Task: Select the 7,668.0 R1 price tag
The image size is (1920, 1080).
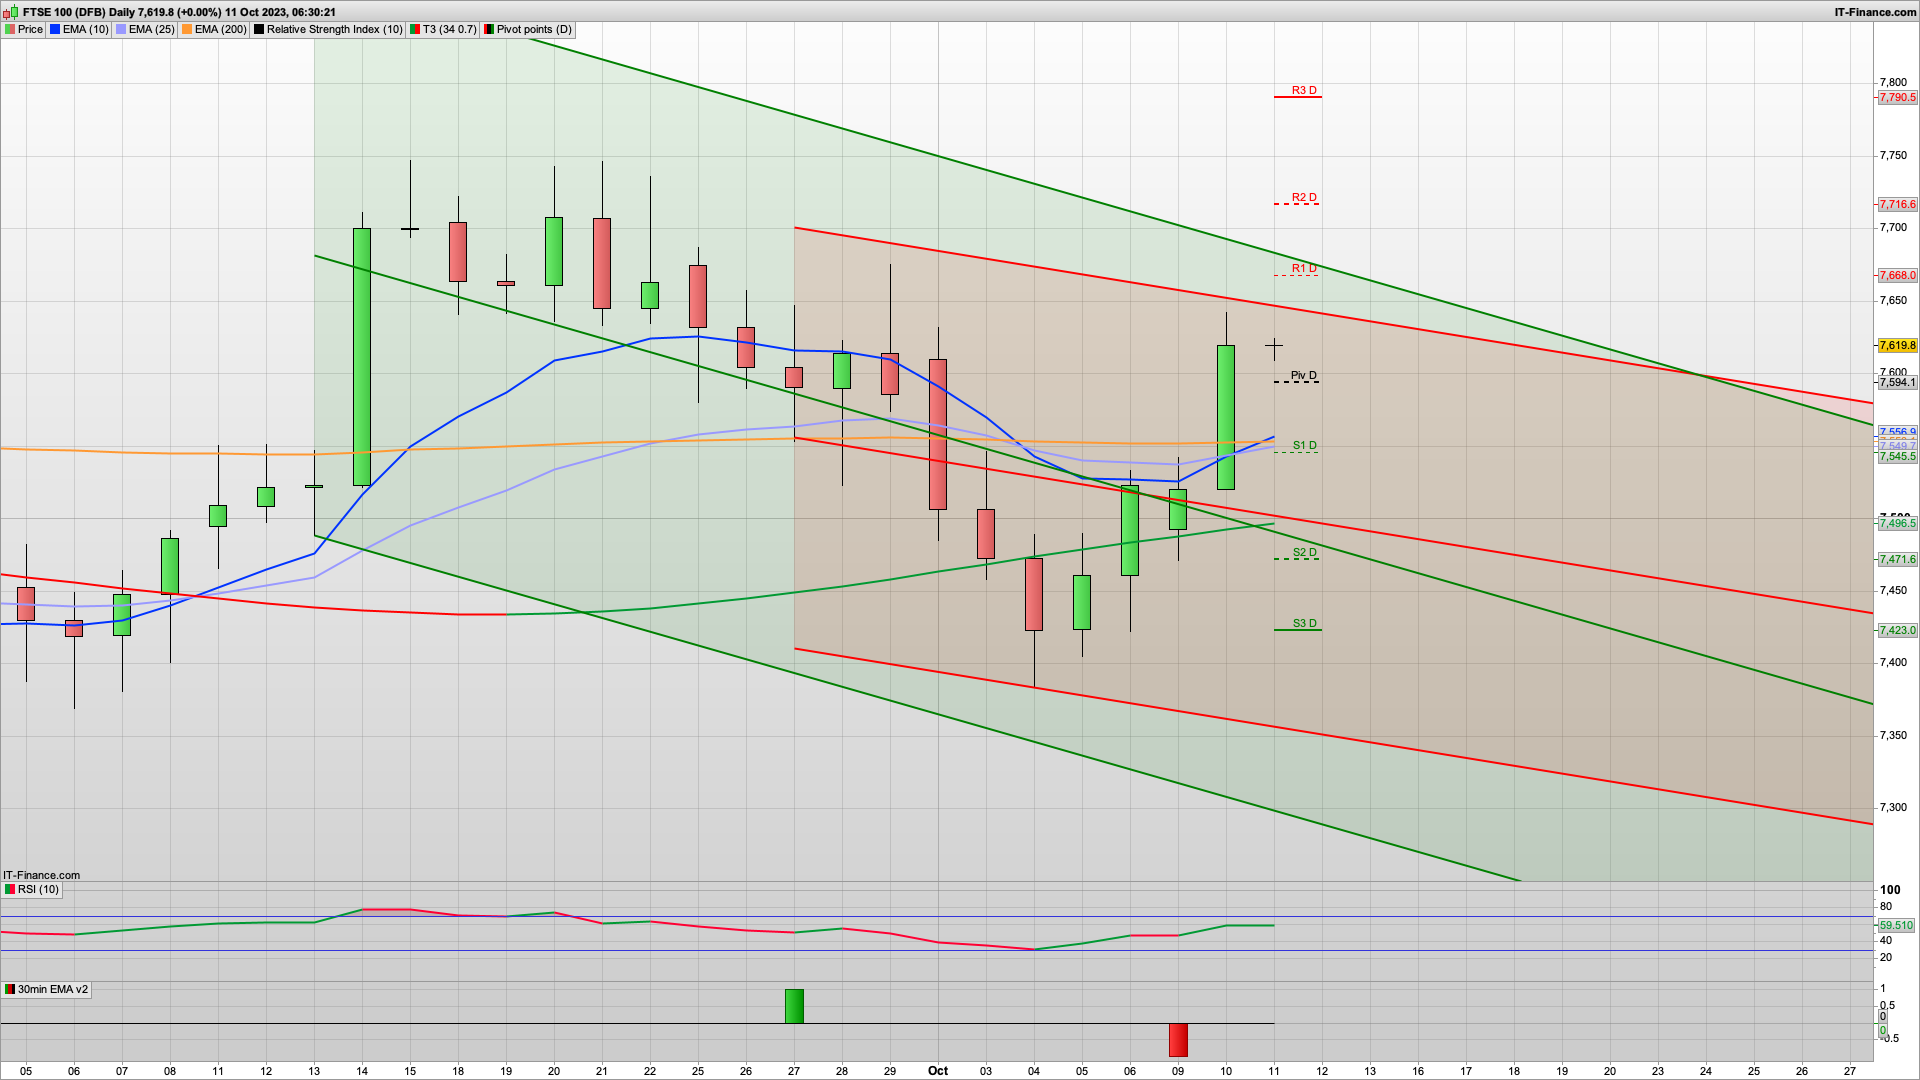Action: (1897, 276)
